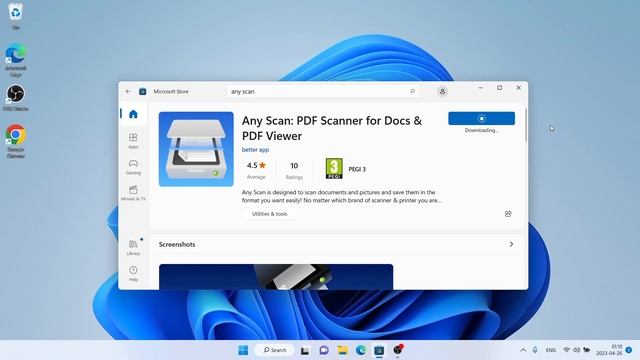Viewport: 640px width, 360px height.
Task: Open the notification center badge
Action: (x=629, y=350)
